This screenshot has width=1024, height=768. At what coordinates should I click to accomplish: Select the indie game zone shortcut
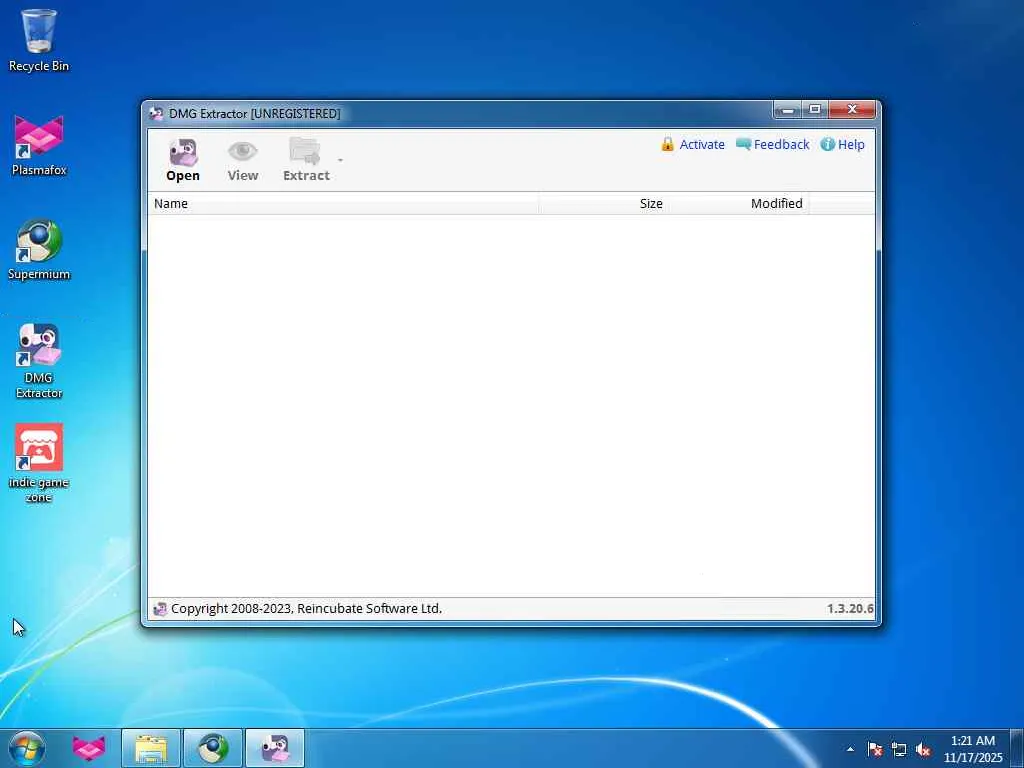click(x=39, y=464)
